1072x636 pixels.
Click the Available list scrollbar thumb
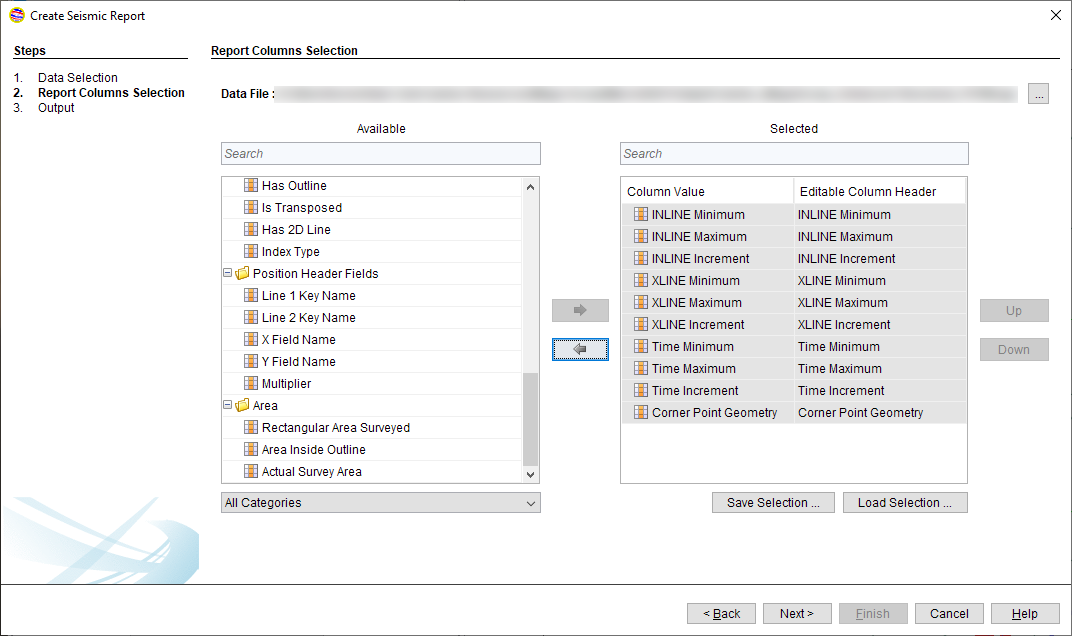[531, 419]
